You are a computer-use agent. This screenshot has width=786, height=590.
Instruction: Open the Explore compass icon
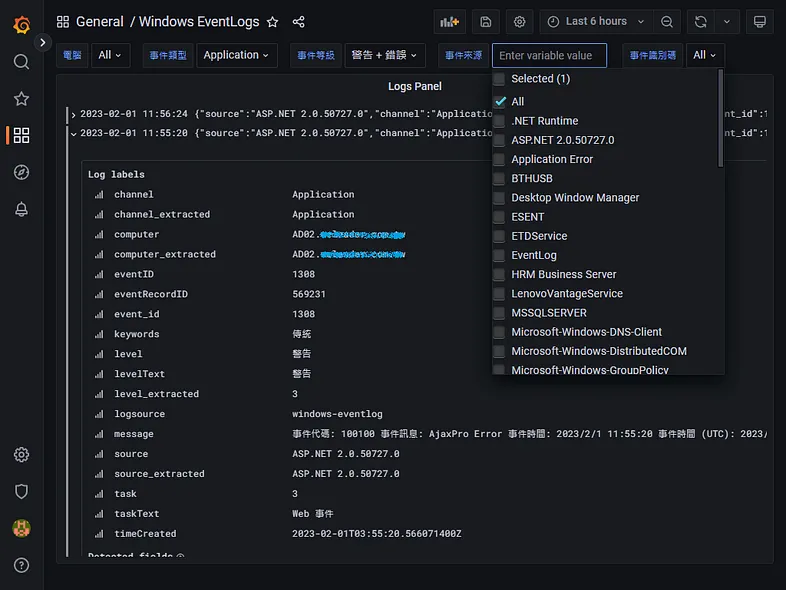click(21, 172)
